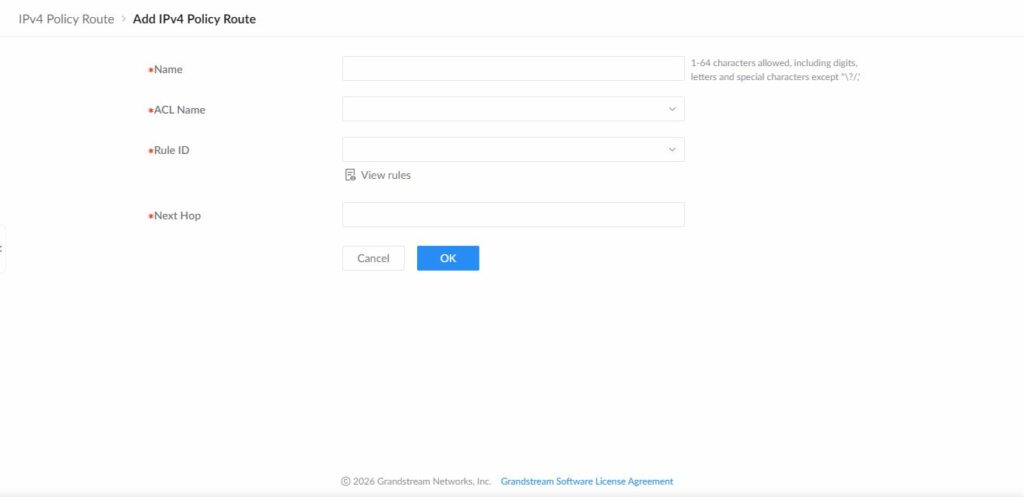Viewport: 1024px width, 497px height.
Task: Click the Next Hop input field
Action: point(513,215)
